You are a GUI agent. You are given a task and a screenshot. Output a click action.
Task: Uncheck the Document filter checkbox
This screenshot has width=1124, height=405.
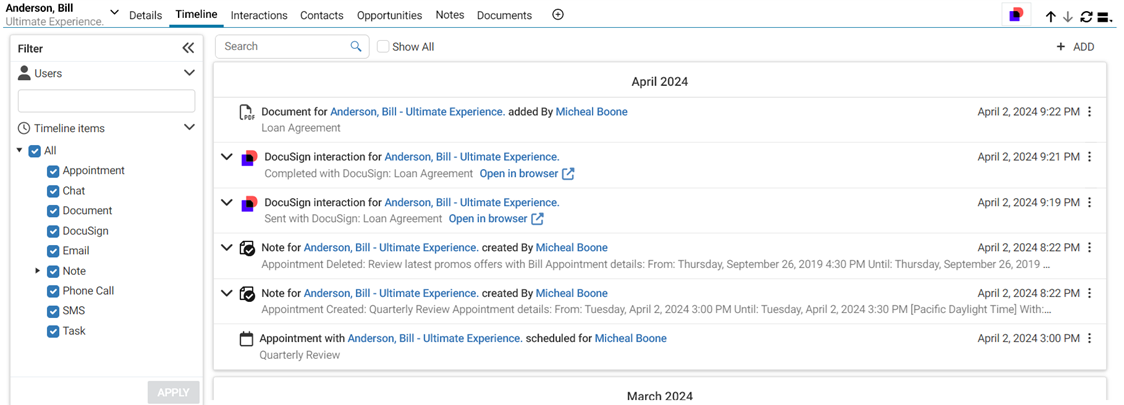(53, 211)
